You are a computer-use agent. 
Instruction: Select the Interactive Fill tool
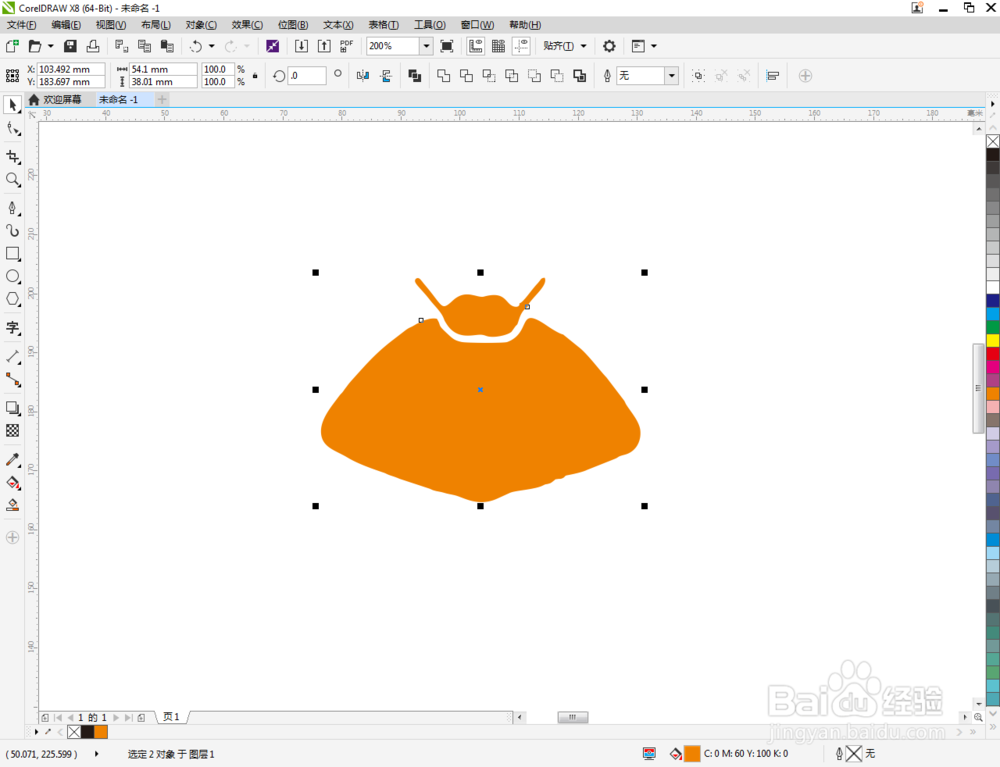click(x=13, y=483)
